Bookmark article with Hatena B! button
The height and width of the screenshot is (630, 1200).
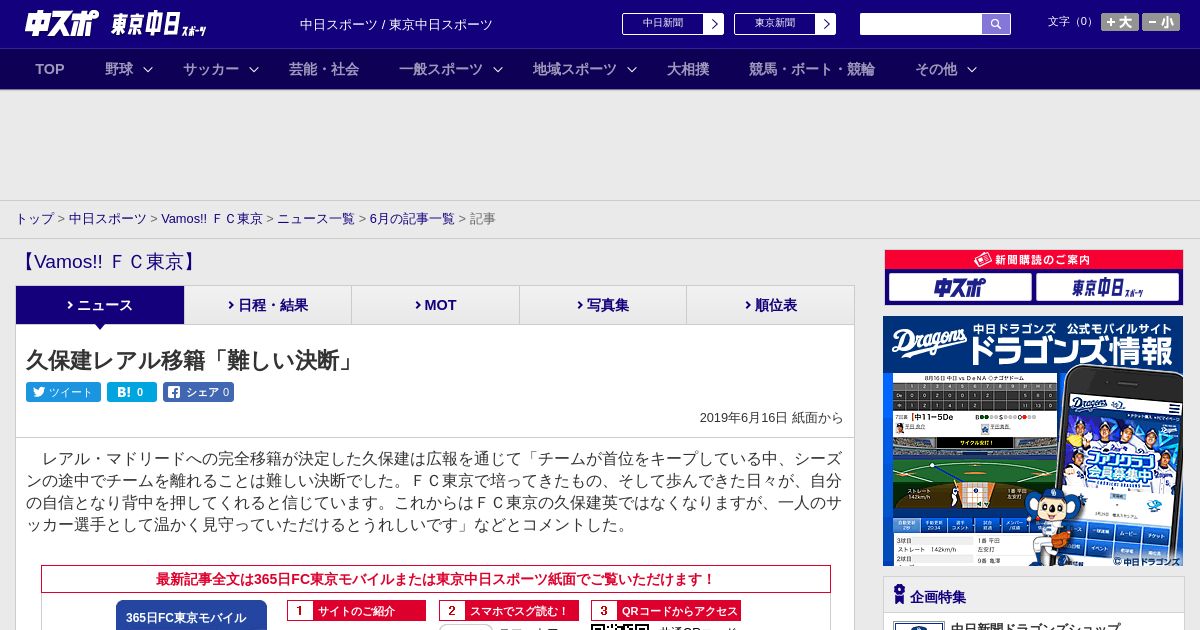pyautogui.click(x=132, y=392)
